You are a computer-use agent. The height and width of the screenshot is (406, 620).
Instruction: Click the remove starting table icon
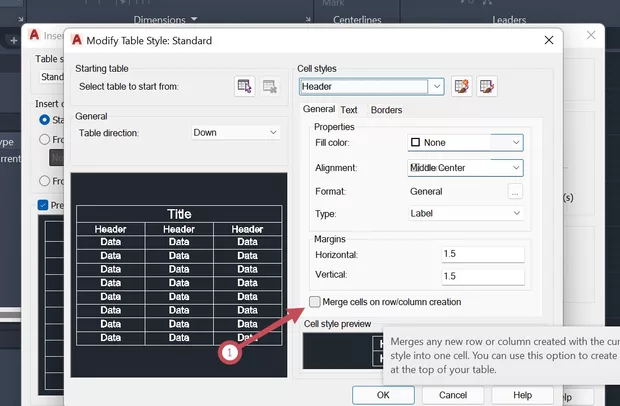point(270,87)
